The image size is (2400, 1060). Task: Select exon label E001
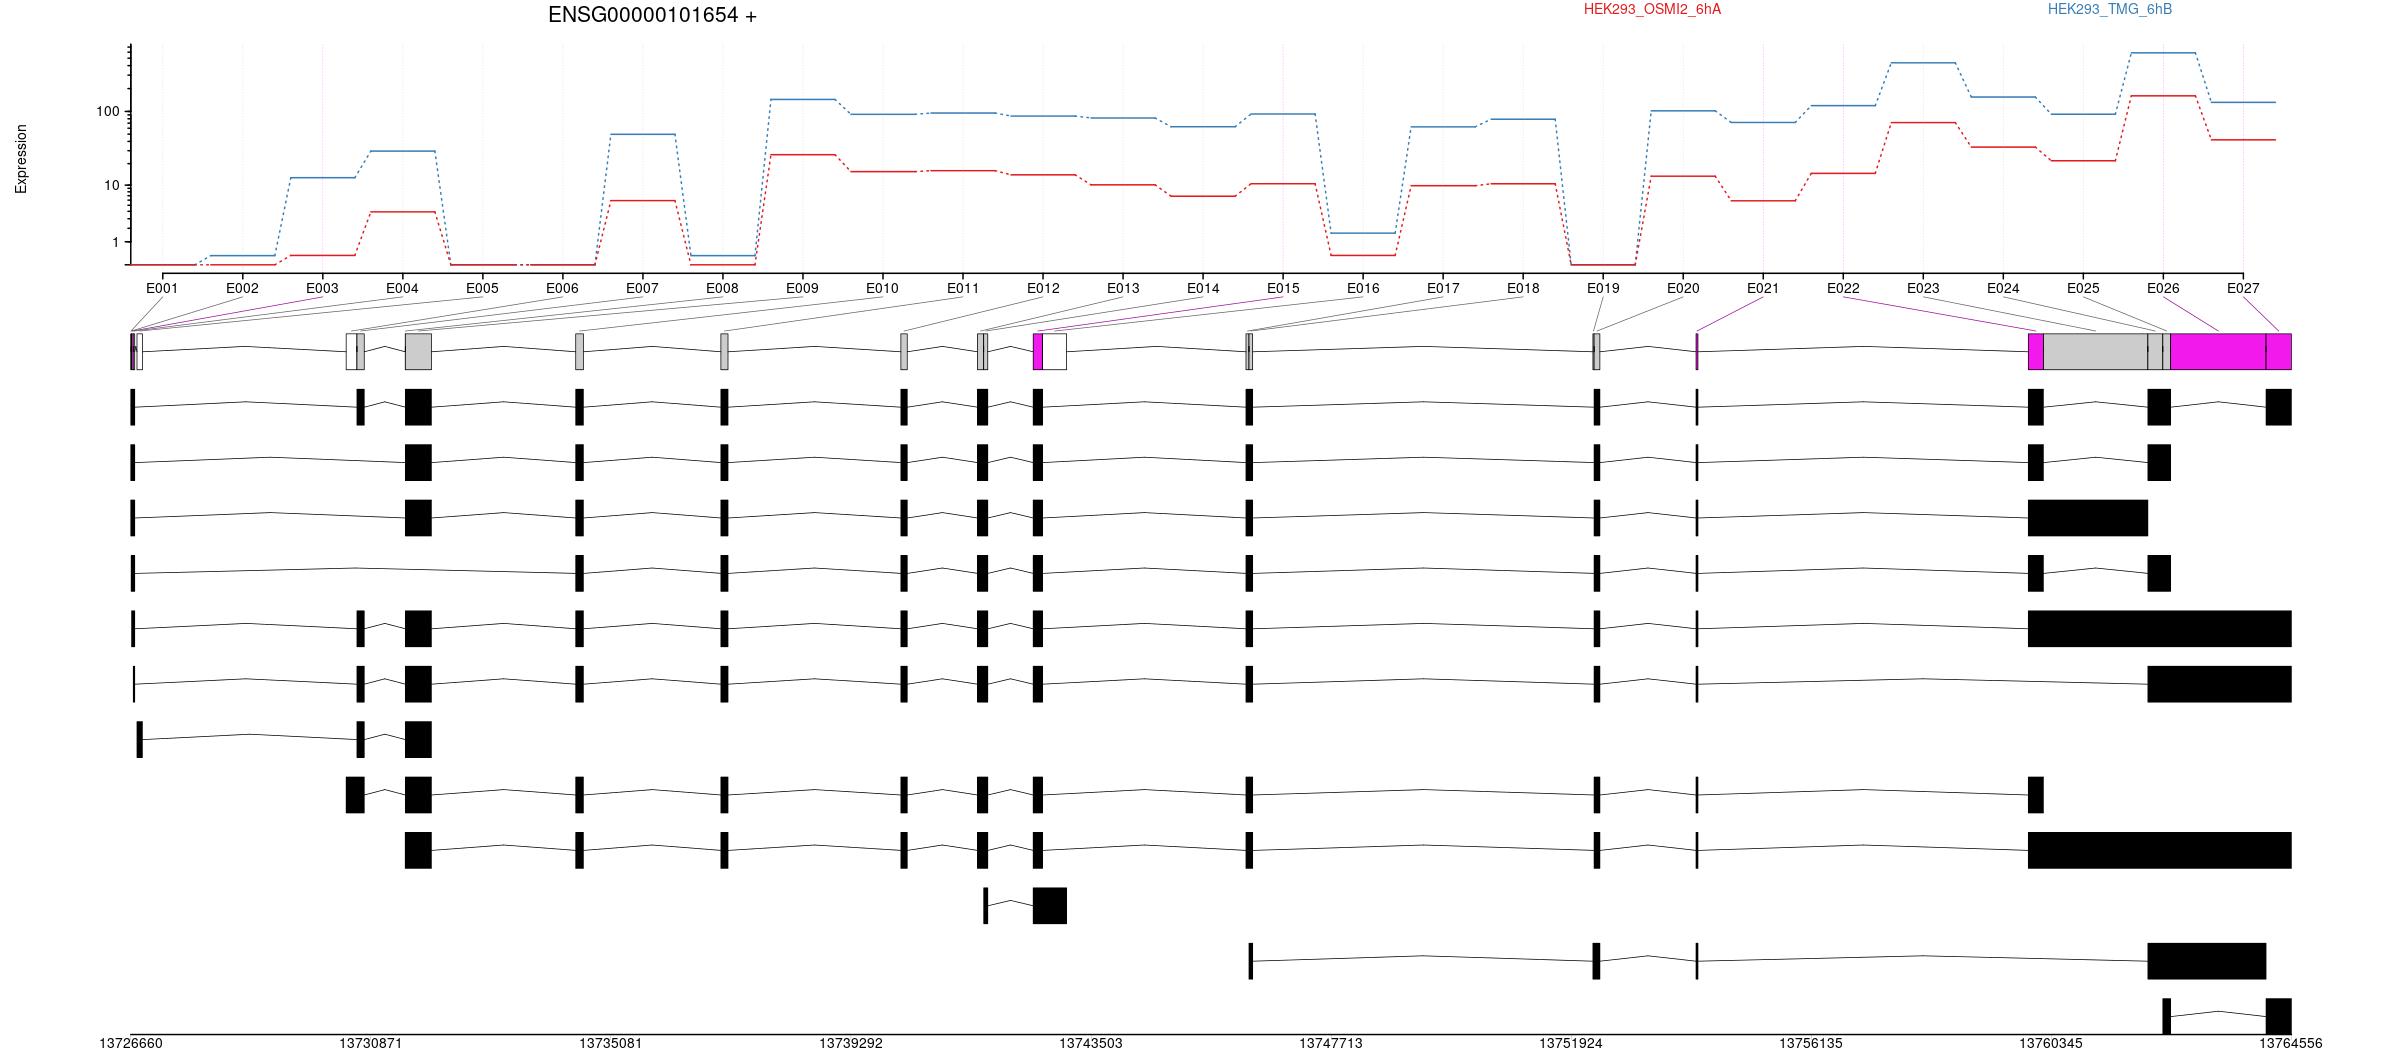(x=162, y=288)
